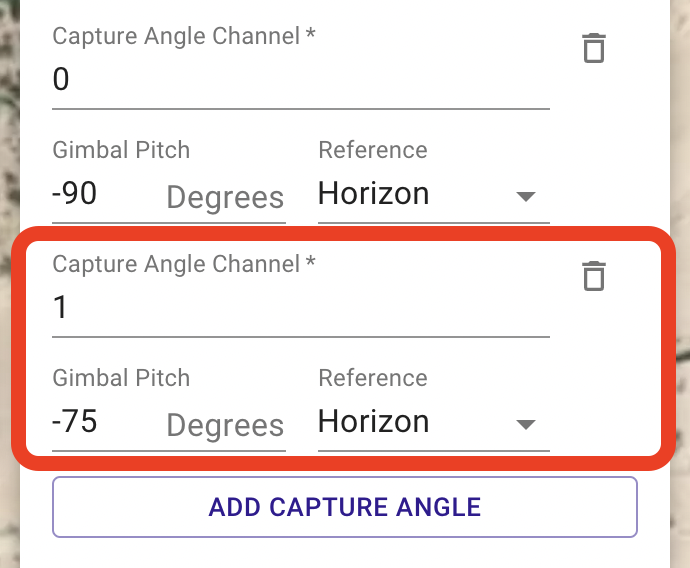Screen dimensions: 690x568
Task: Click the first Capture Angle Channel label
Action: point(184,36)
